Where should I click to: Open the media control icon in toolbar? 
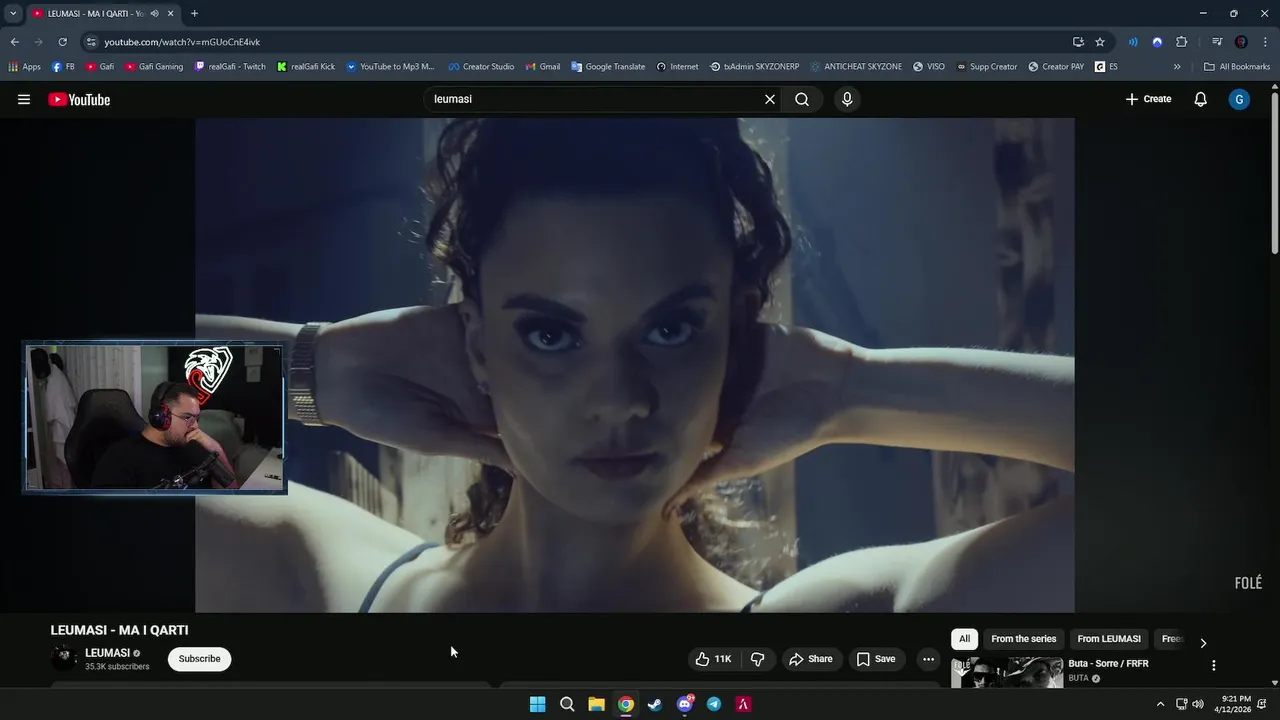1217,42
